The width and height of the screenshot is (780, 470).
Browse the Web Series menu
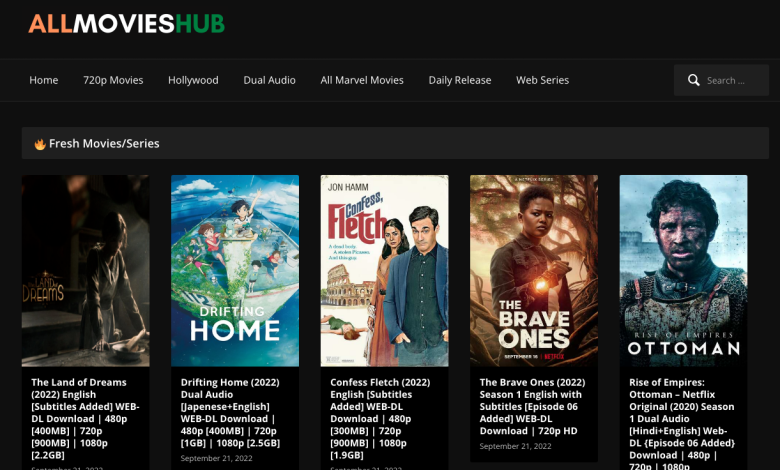click(542, 80)
